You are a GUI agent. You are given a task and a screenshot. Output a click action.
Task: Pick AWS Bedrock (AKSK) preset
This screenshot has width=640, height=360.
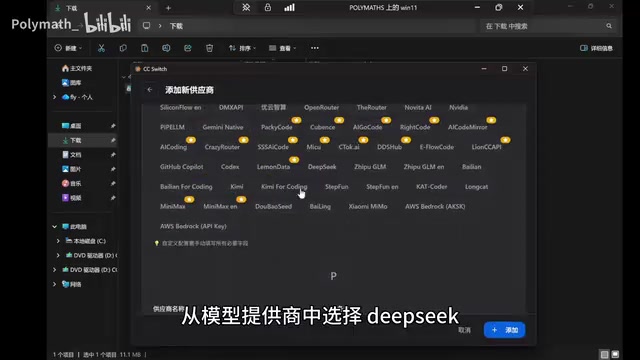435,207
